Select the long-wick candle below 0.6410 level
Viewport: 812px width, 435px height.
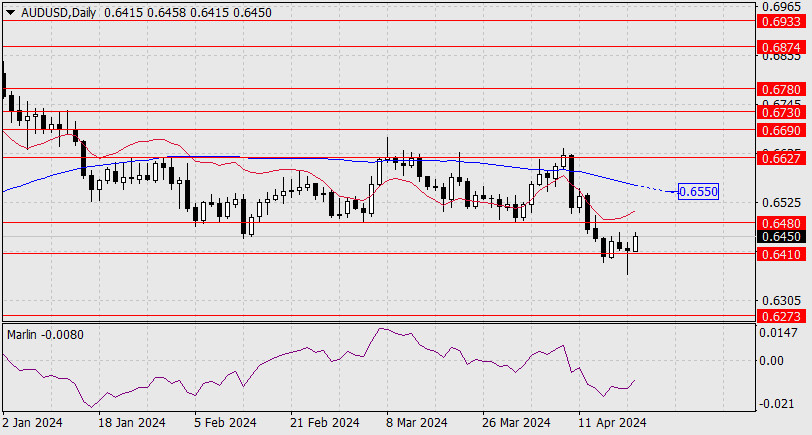point(628,258)
